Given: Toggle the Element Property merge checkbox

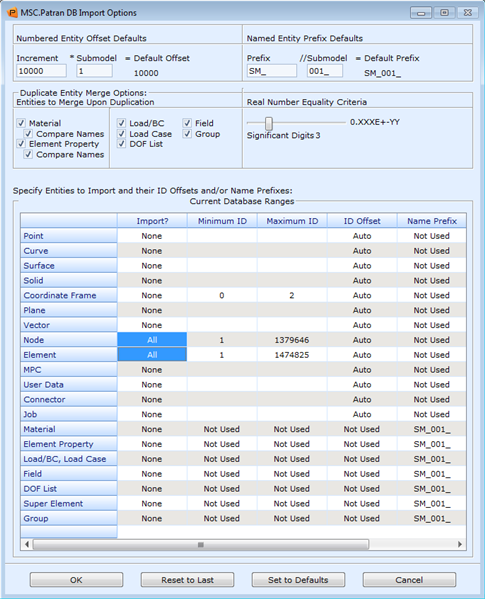Looking at the screenshot, I should pos(21,144).
